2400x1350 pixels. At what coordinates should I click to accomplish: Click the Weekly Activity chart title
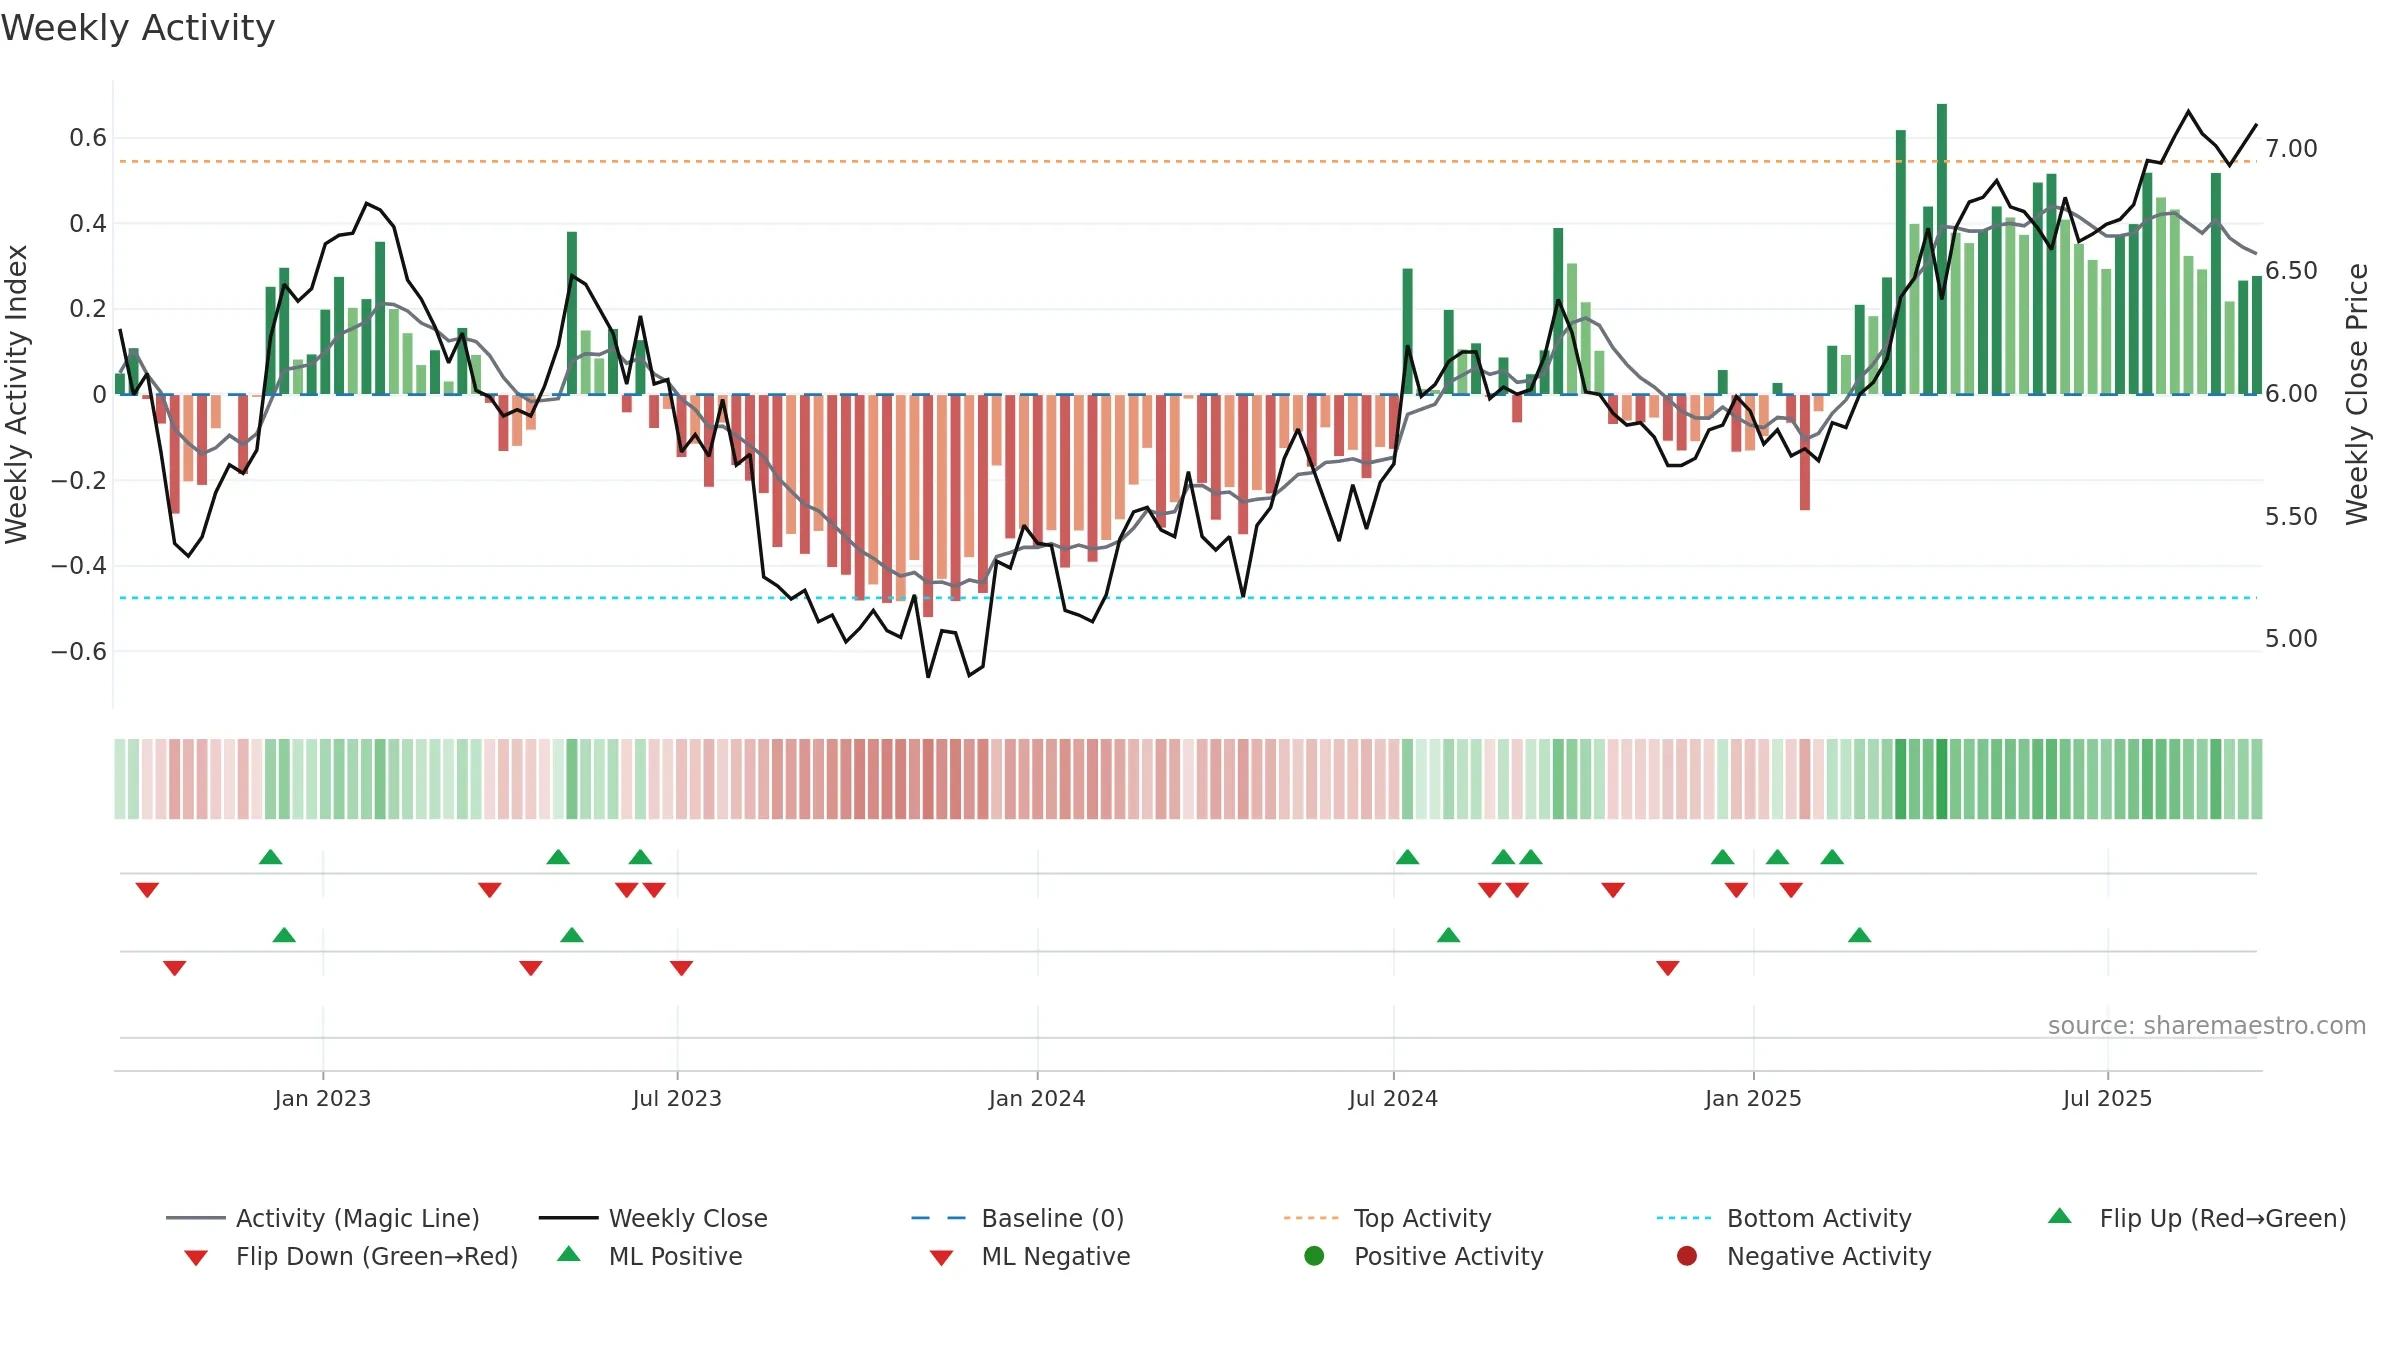[x=138, y=28]
